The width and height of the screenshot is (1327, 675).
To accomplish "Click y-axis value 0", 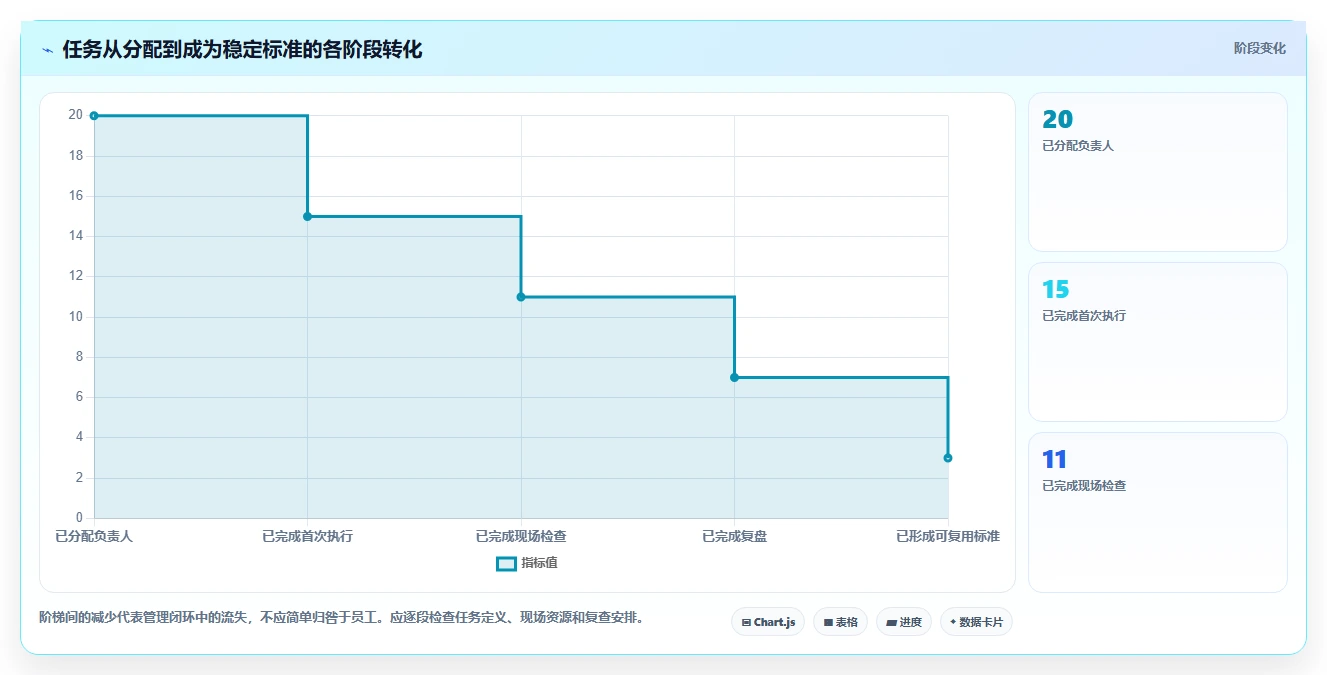I will click(x=79, y=518).
